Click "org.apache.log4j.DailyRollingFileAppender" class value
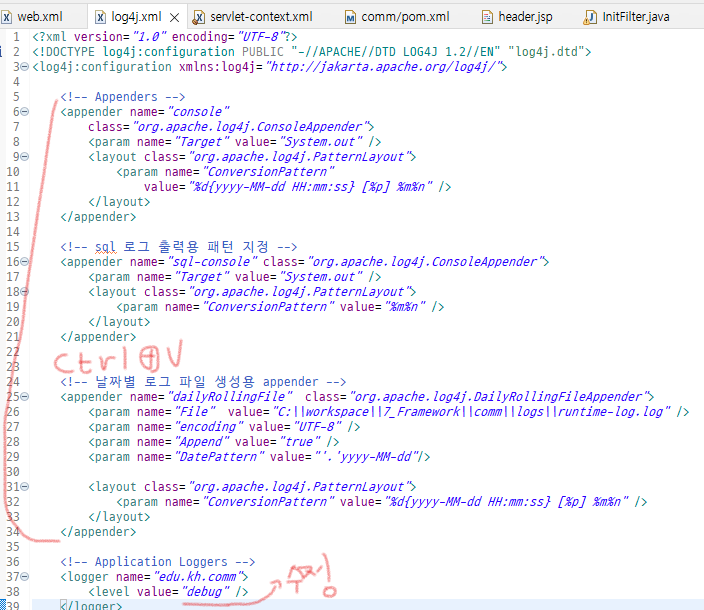 pyautogui.click(x=499, y=397)
